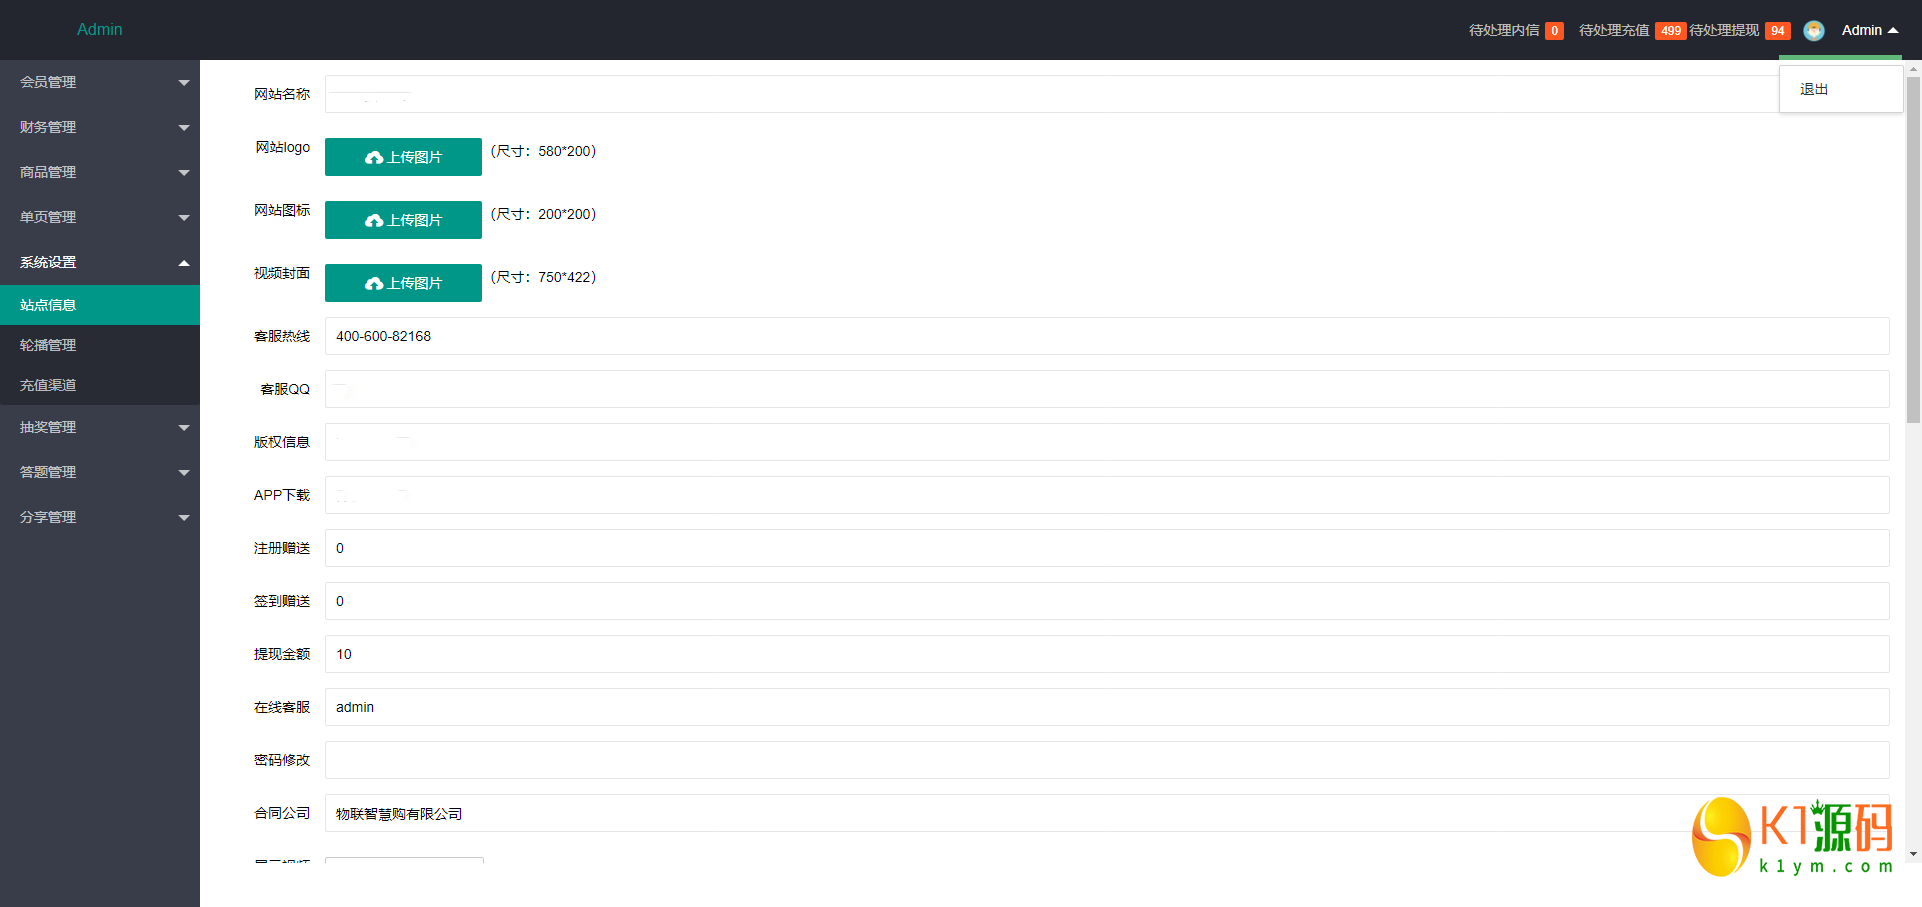Focus the 密码修改 input field
The image size is (1922, 907).
(1107, 760)
